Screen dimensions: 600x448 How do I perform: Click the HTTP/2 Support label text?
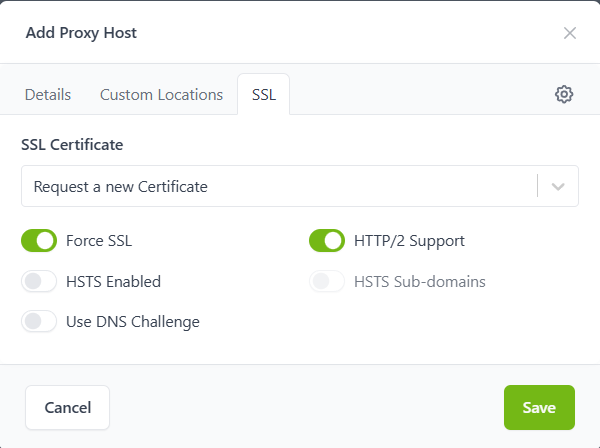pos(409,241)
